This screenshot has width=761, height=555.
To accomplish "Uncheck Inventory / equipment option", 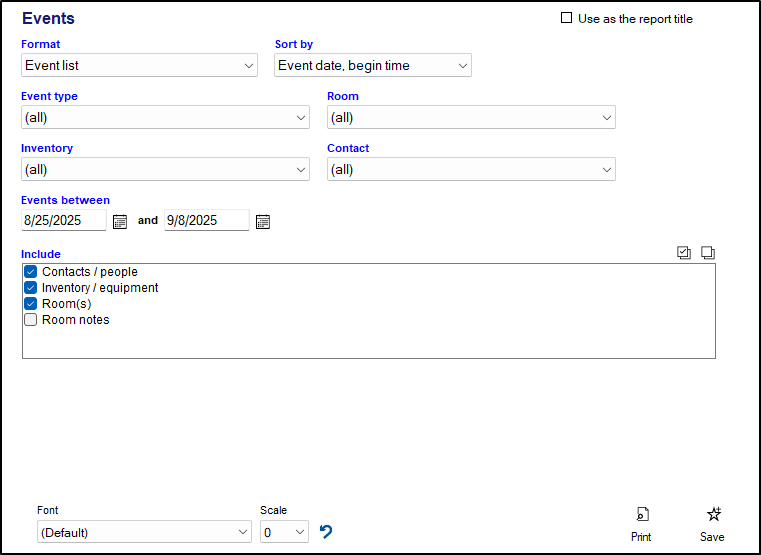I will (x=31, y=288).
